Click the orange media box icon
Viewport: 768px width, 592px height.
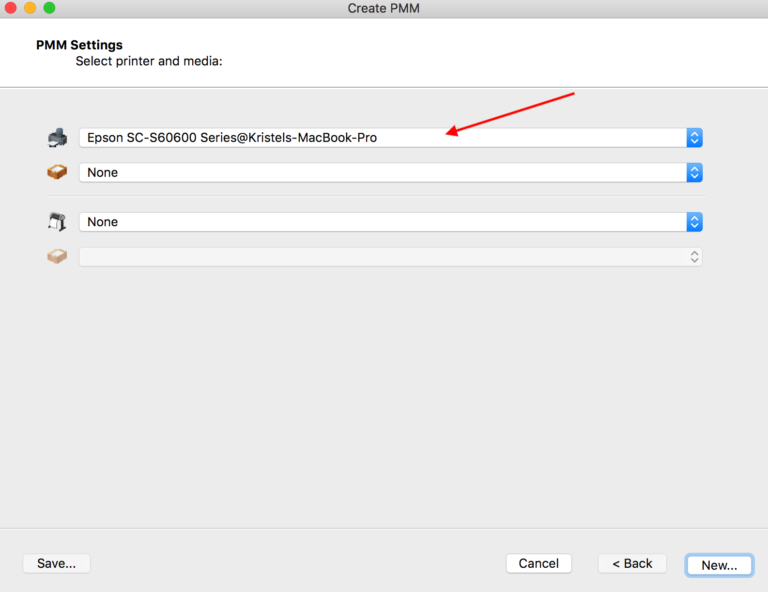[x=57, y=172]
